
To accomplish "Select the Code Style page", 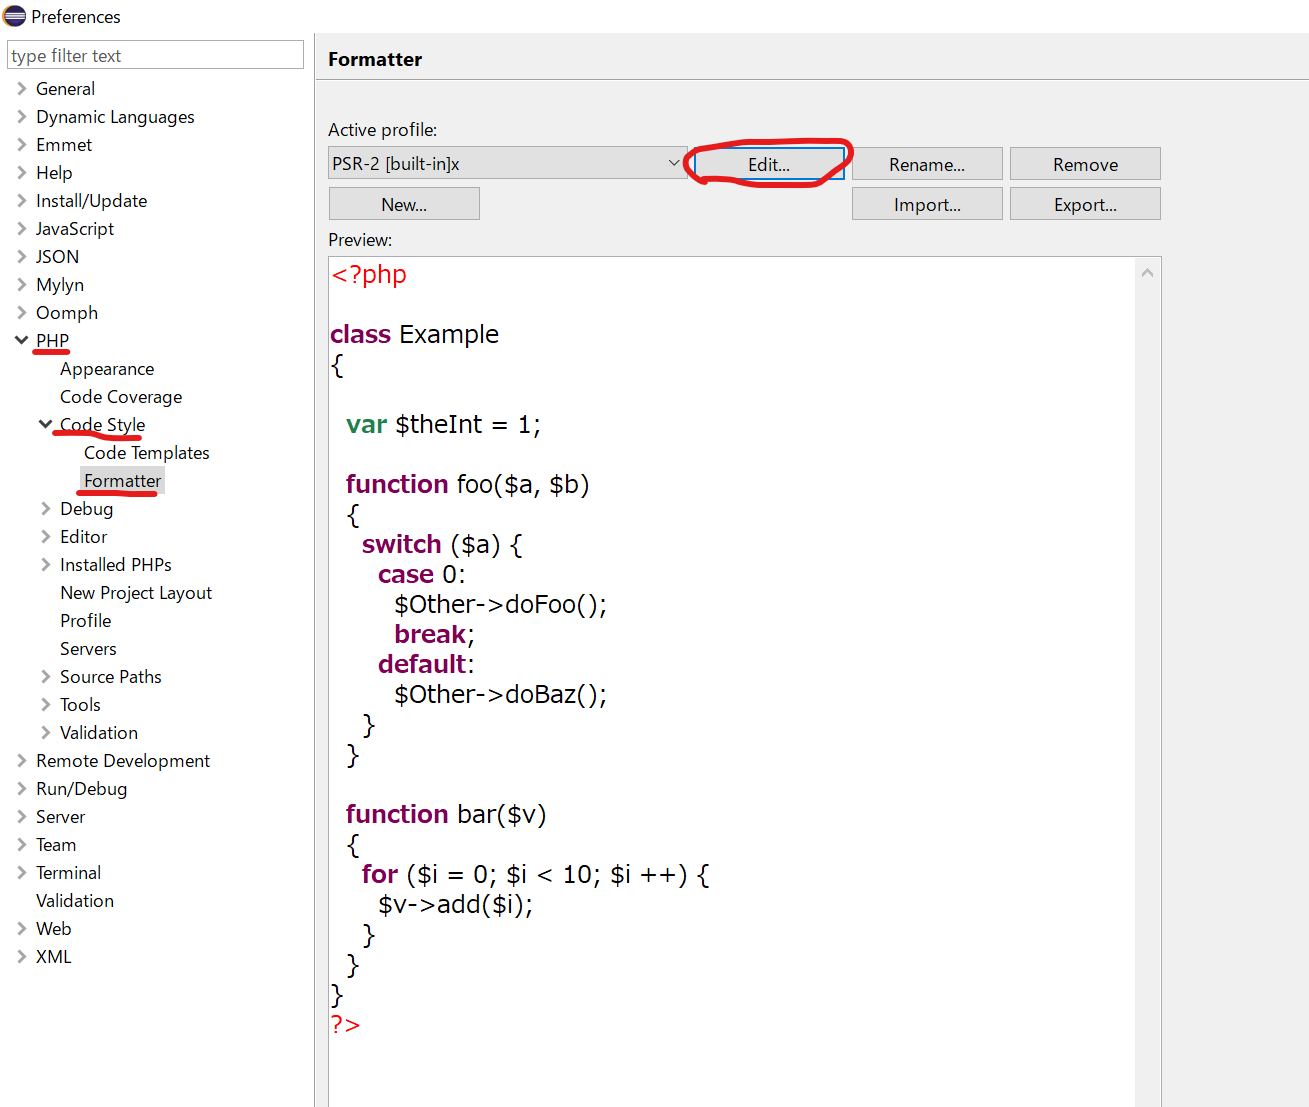I will pyautogui.click(x=102, y=425).
